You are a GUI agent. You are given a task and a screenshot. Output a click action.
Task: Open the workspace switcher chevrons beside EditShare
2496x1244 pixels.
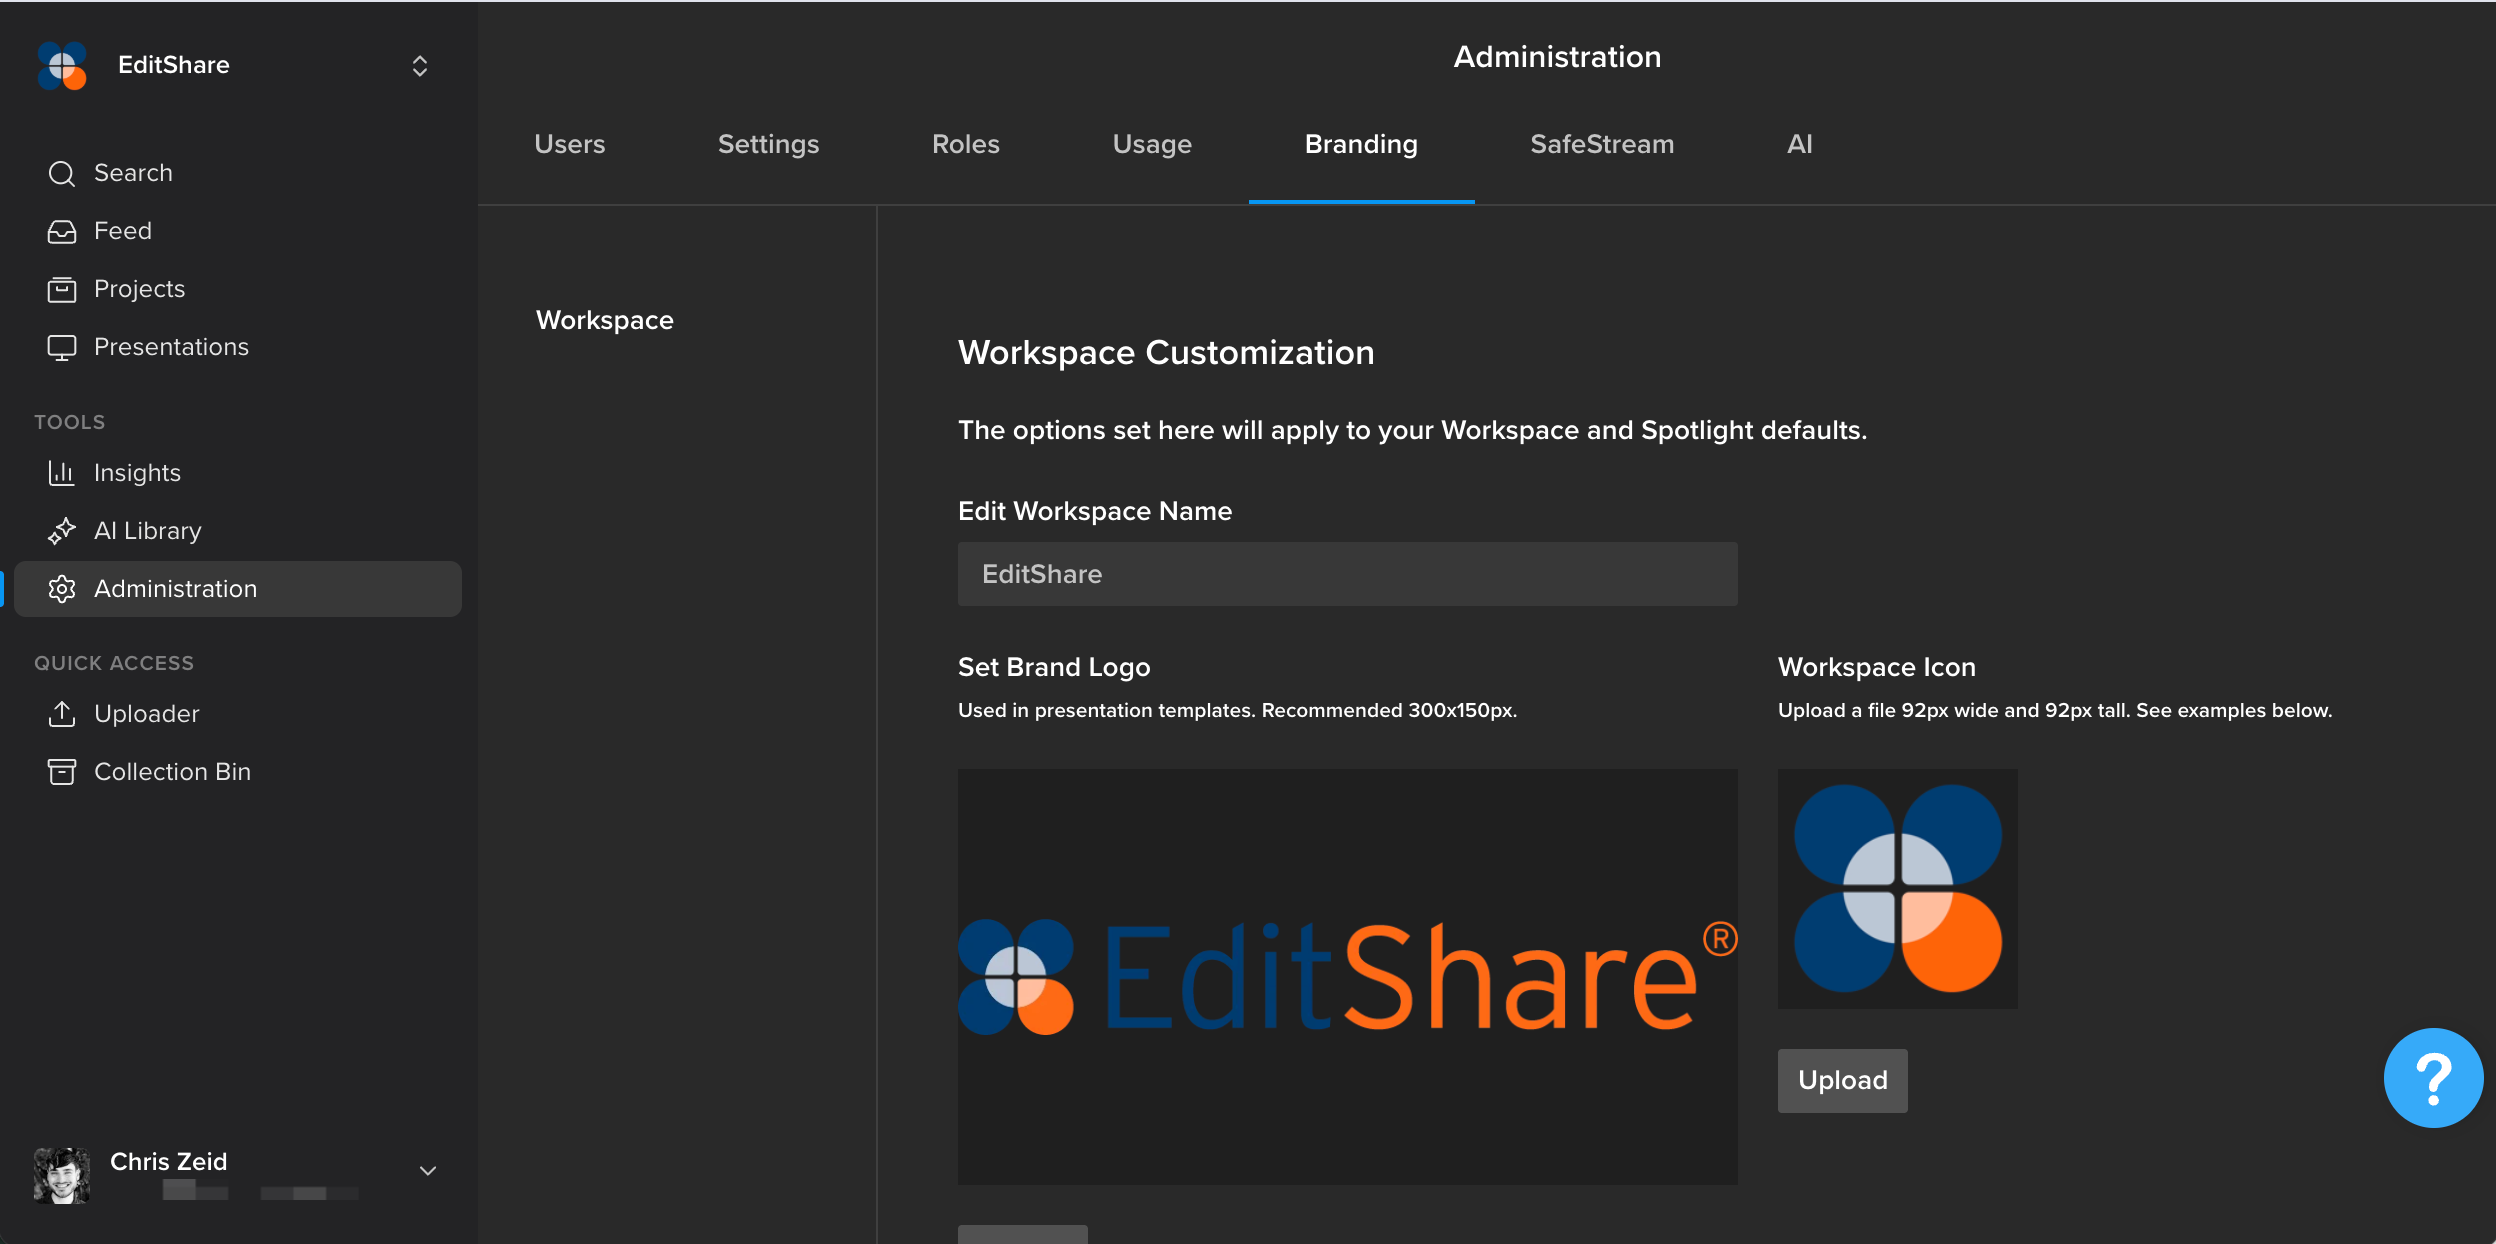pos(420,66)
